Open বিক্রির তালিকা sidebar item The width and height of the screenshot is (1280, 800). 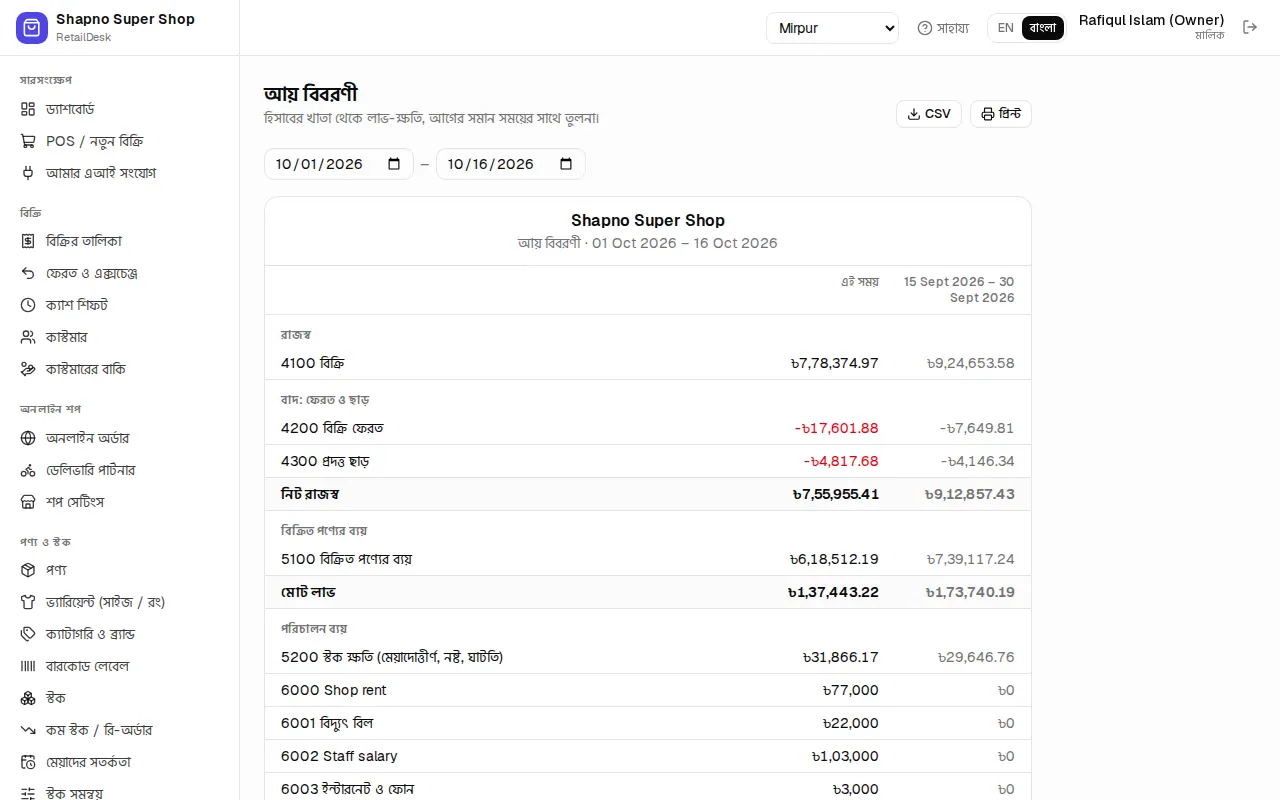pos(120,241)
